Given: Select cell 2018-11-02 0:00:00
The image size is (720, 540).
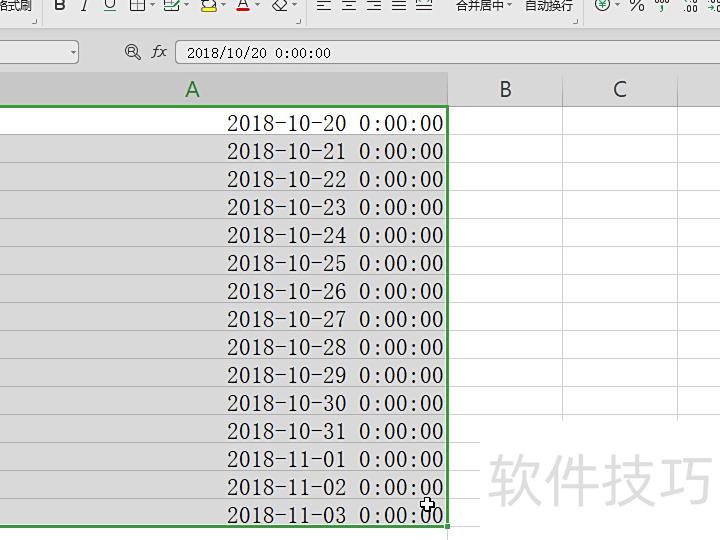Looking at the screenshot, I should click(224, 485).
